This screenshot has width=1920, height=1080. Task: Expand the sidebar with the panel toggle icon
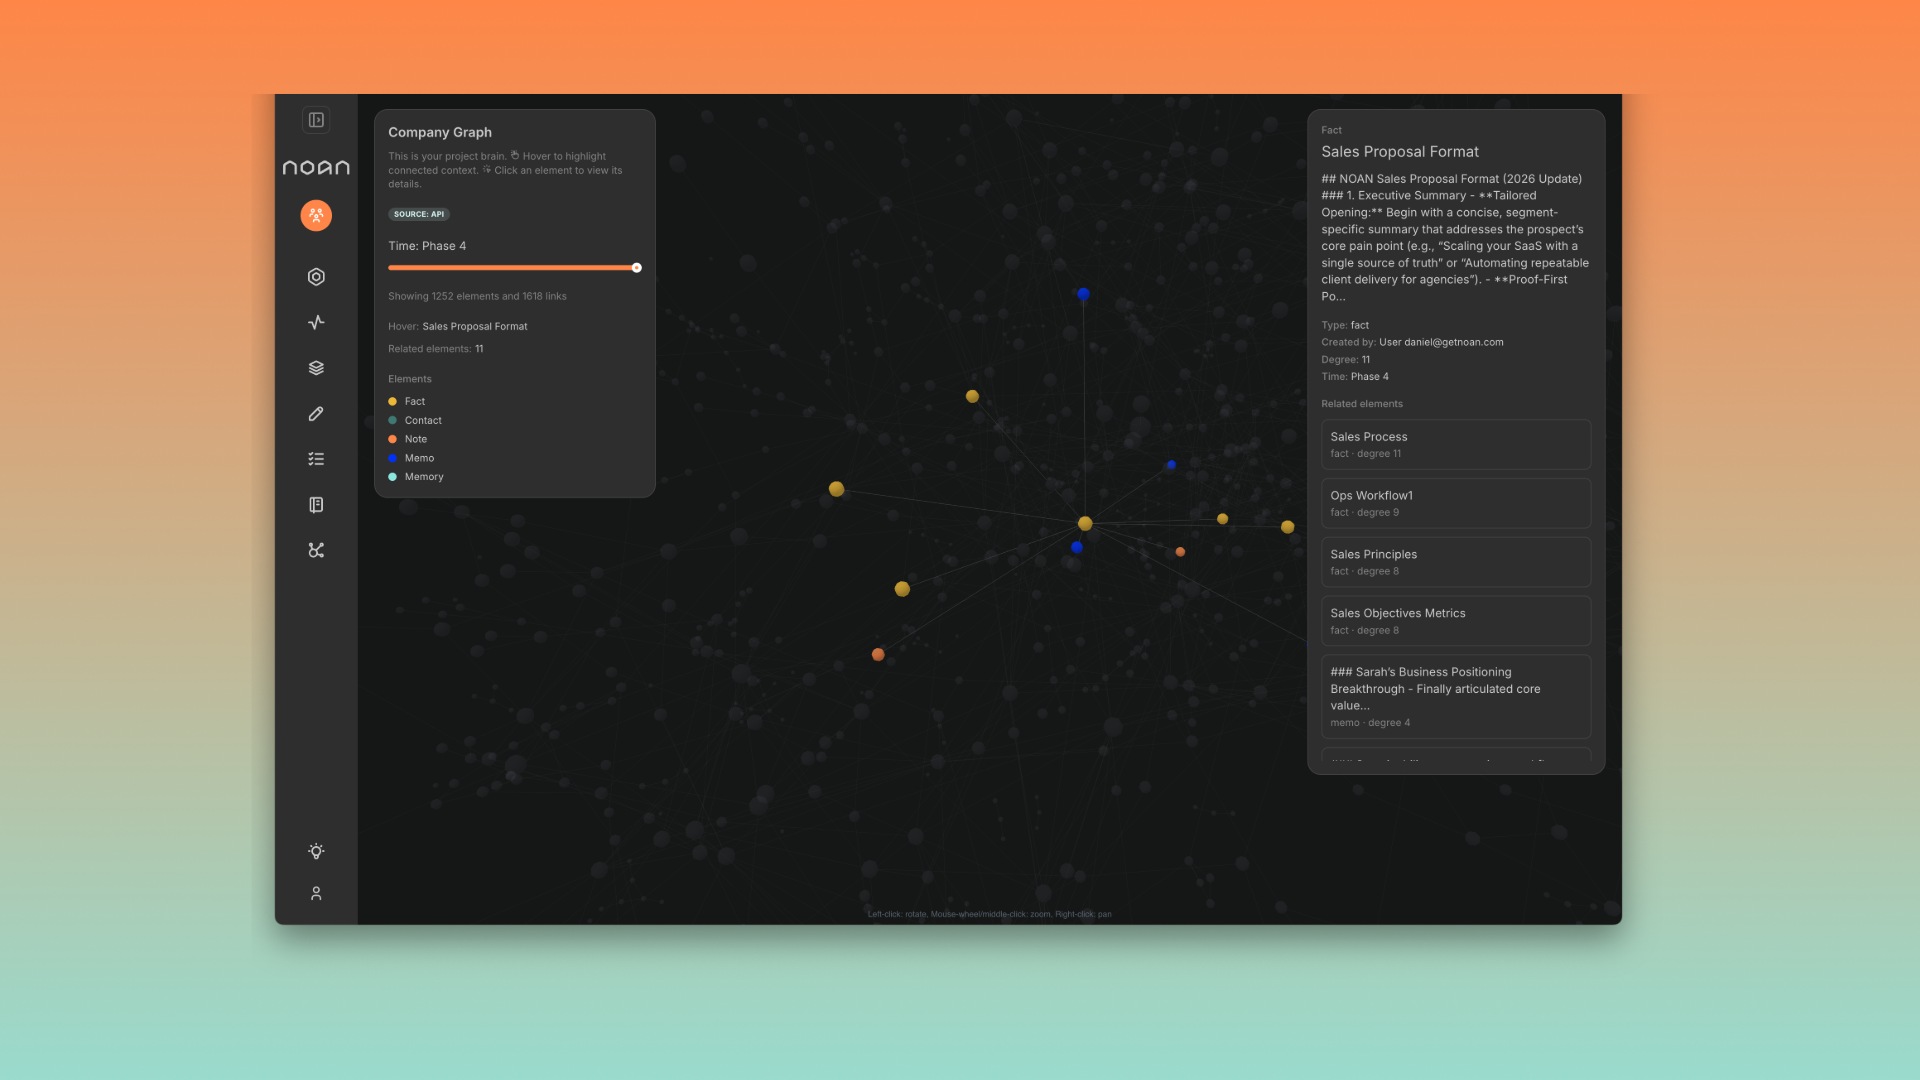[316, 120]
